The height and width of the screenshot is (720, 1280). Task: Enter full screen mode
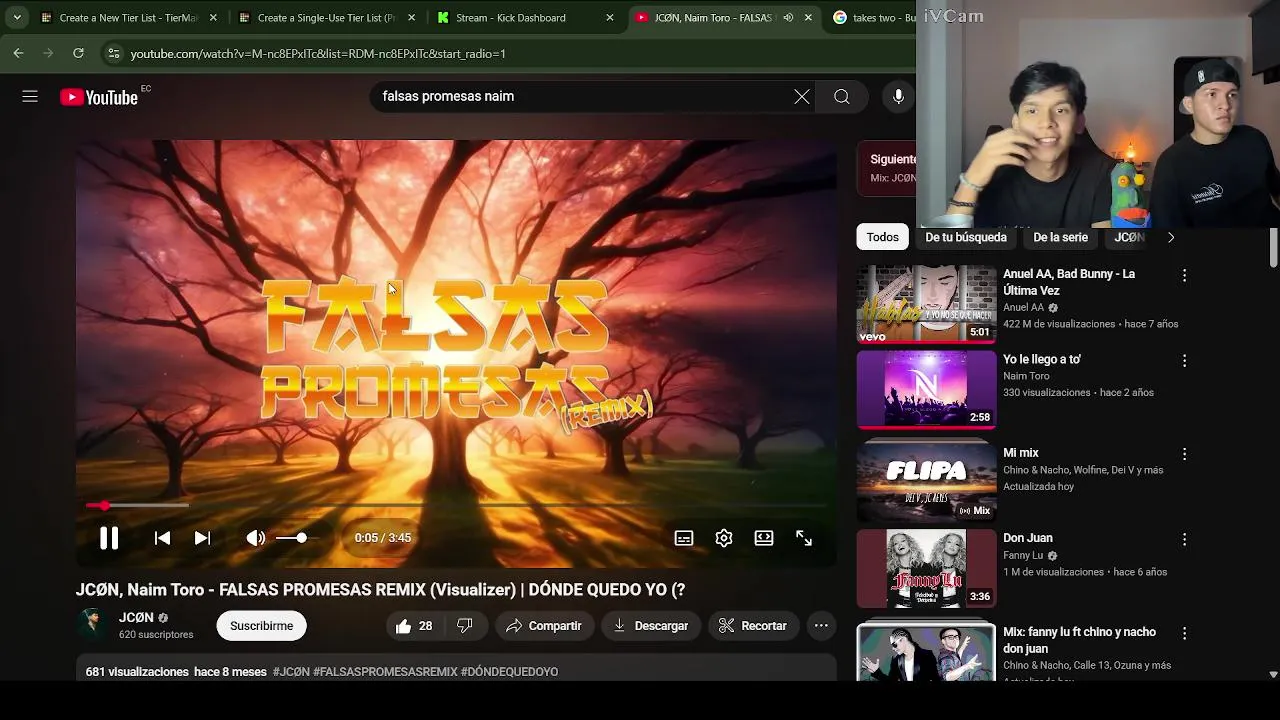804,538
